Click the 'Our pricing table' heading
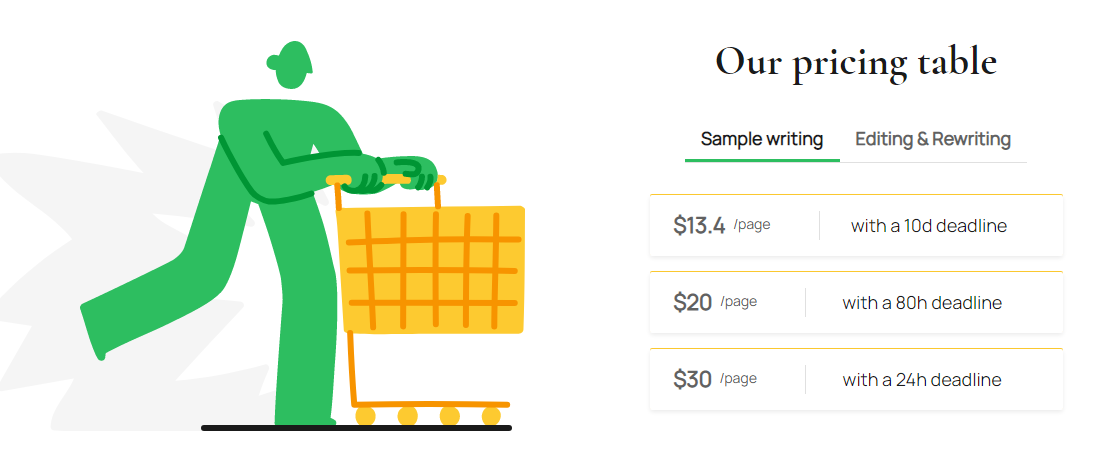This screenshot has width=1107, height=470. coord(856,62)
